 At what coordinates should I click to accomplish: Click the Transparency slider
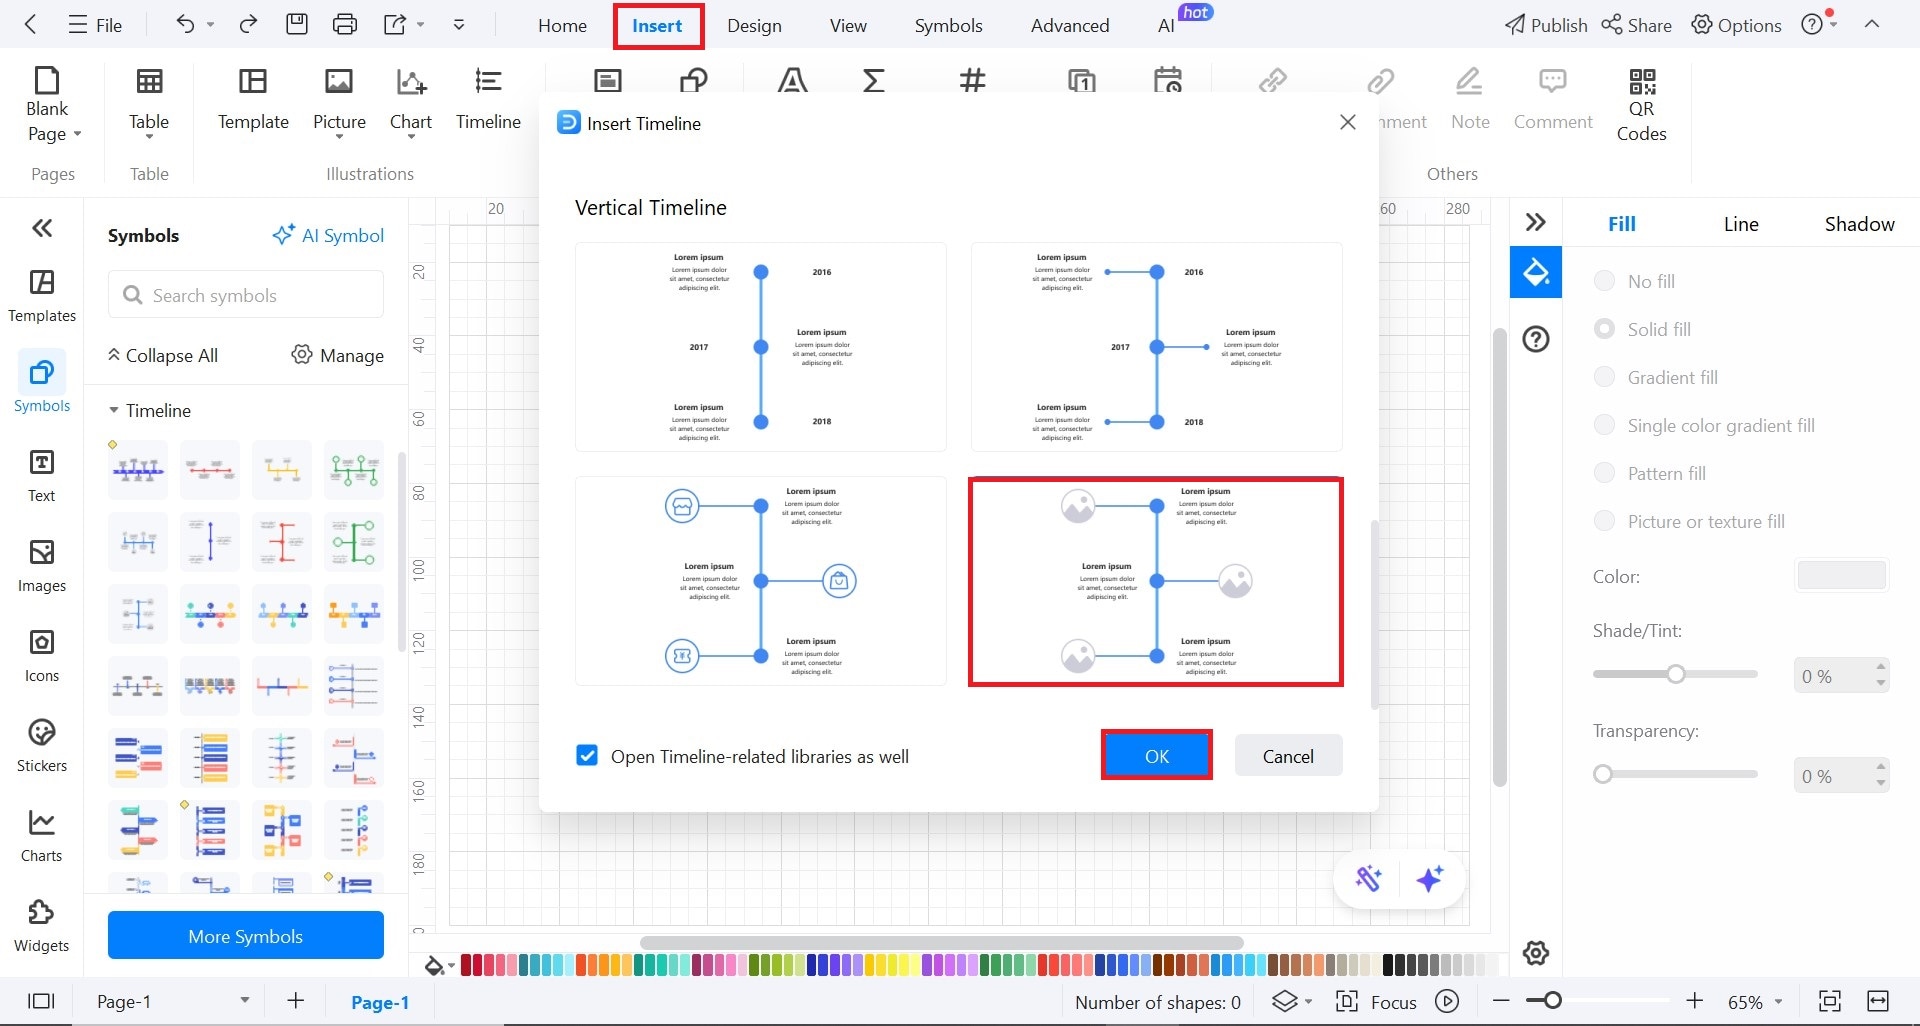(x=1675, y=774)
